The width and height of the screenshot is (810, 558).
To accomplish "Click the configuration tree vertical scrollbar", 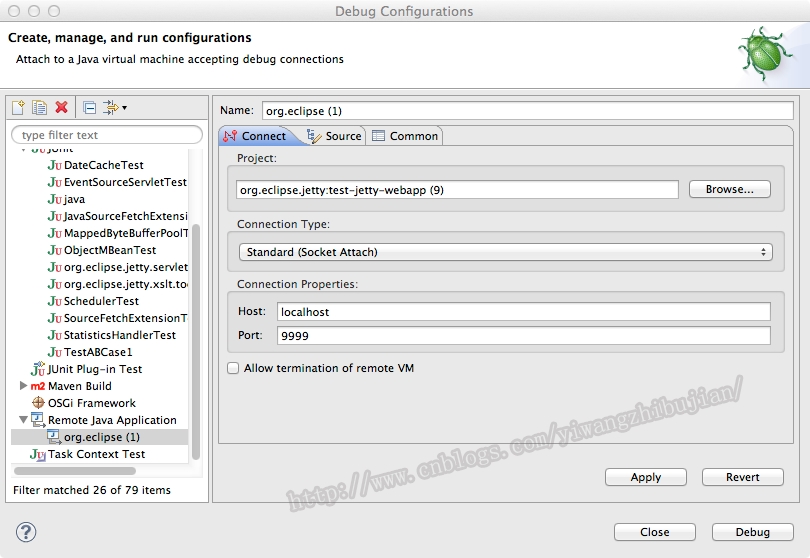I will [x=196, y=342].
